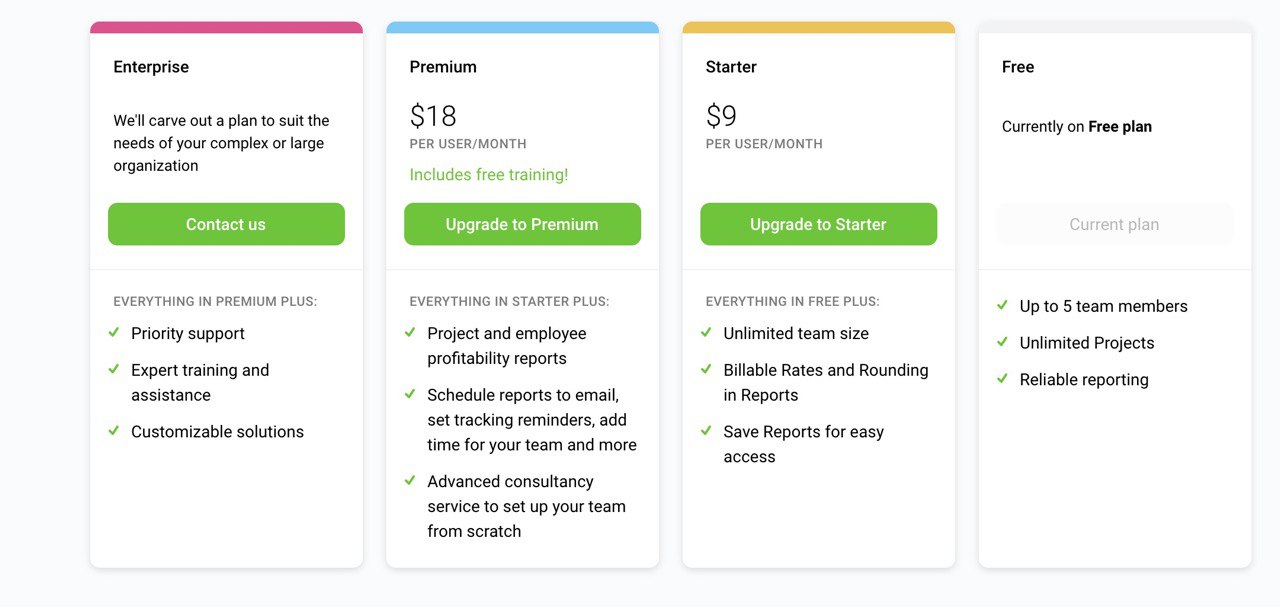Click the $9 Starter price
This screenshot has height=607, width=1280.
point(721,116)
